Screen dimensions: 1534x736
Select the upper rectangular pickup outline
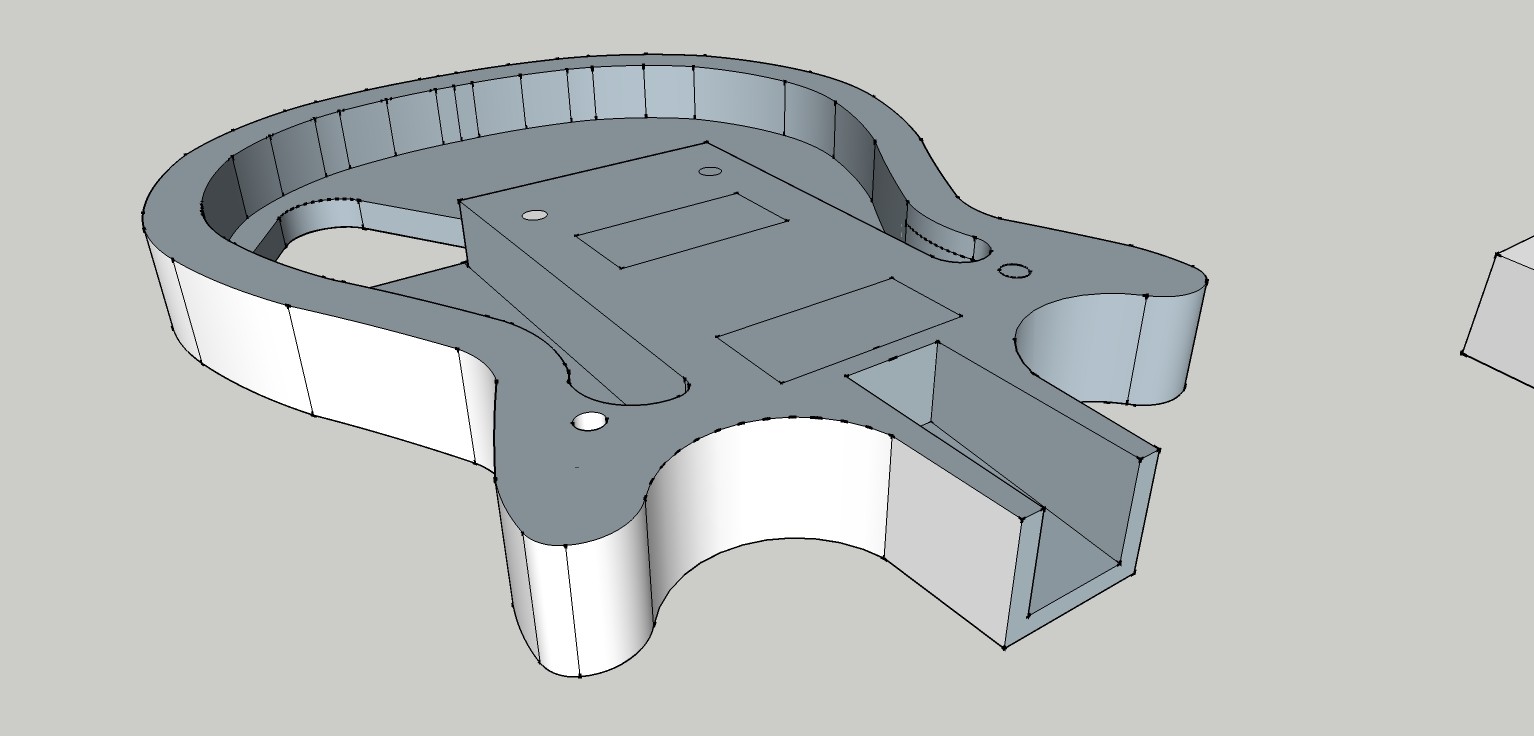pyautogui.click(x=682, y=231)
